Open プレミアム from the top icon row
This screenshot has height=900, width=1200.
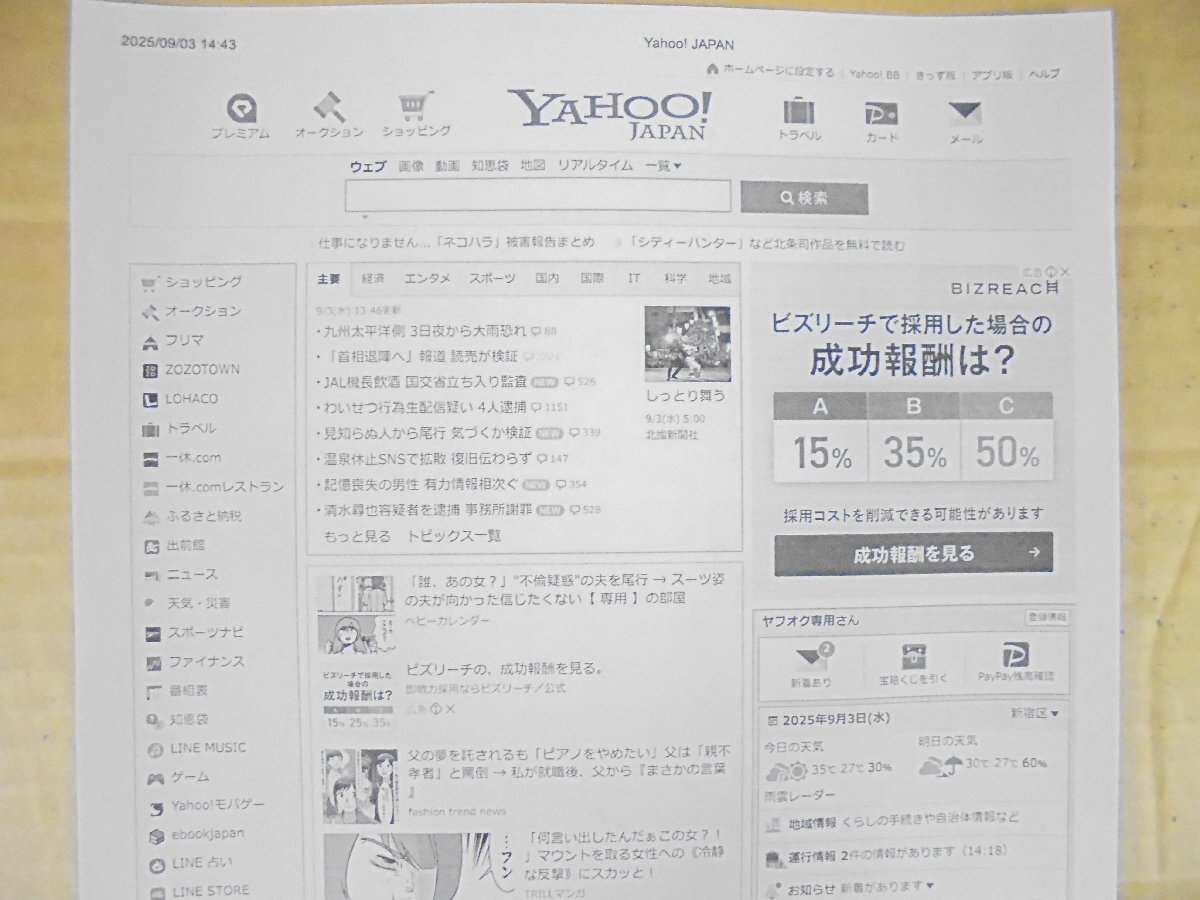point(239,110)
